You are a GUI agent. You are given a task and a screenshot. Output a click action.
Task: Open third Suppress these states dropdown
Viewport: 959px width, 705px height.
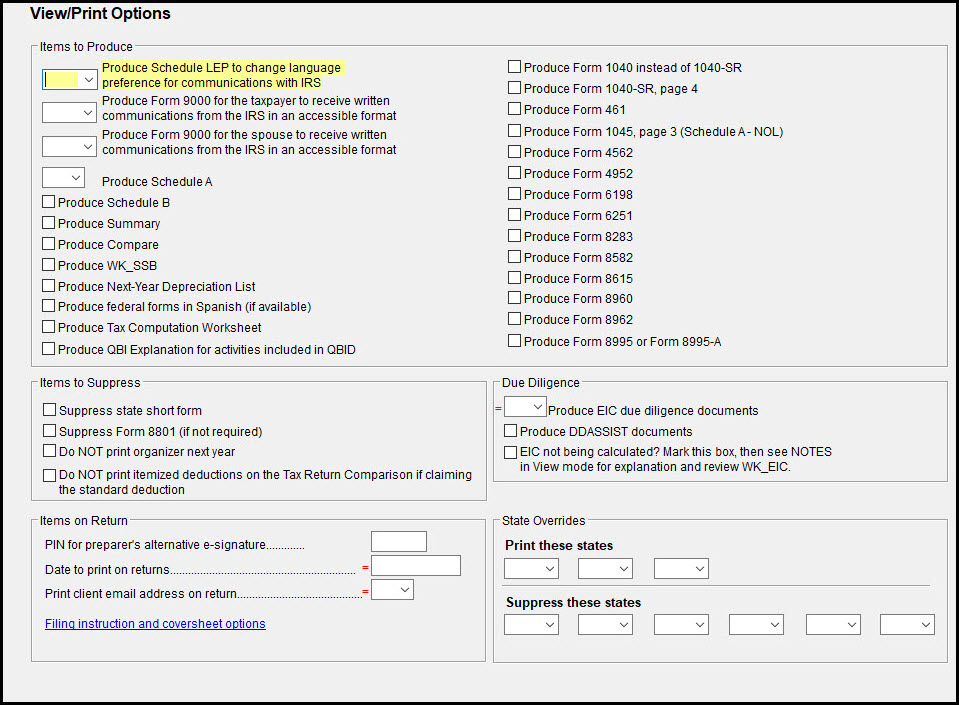[681, 625]
